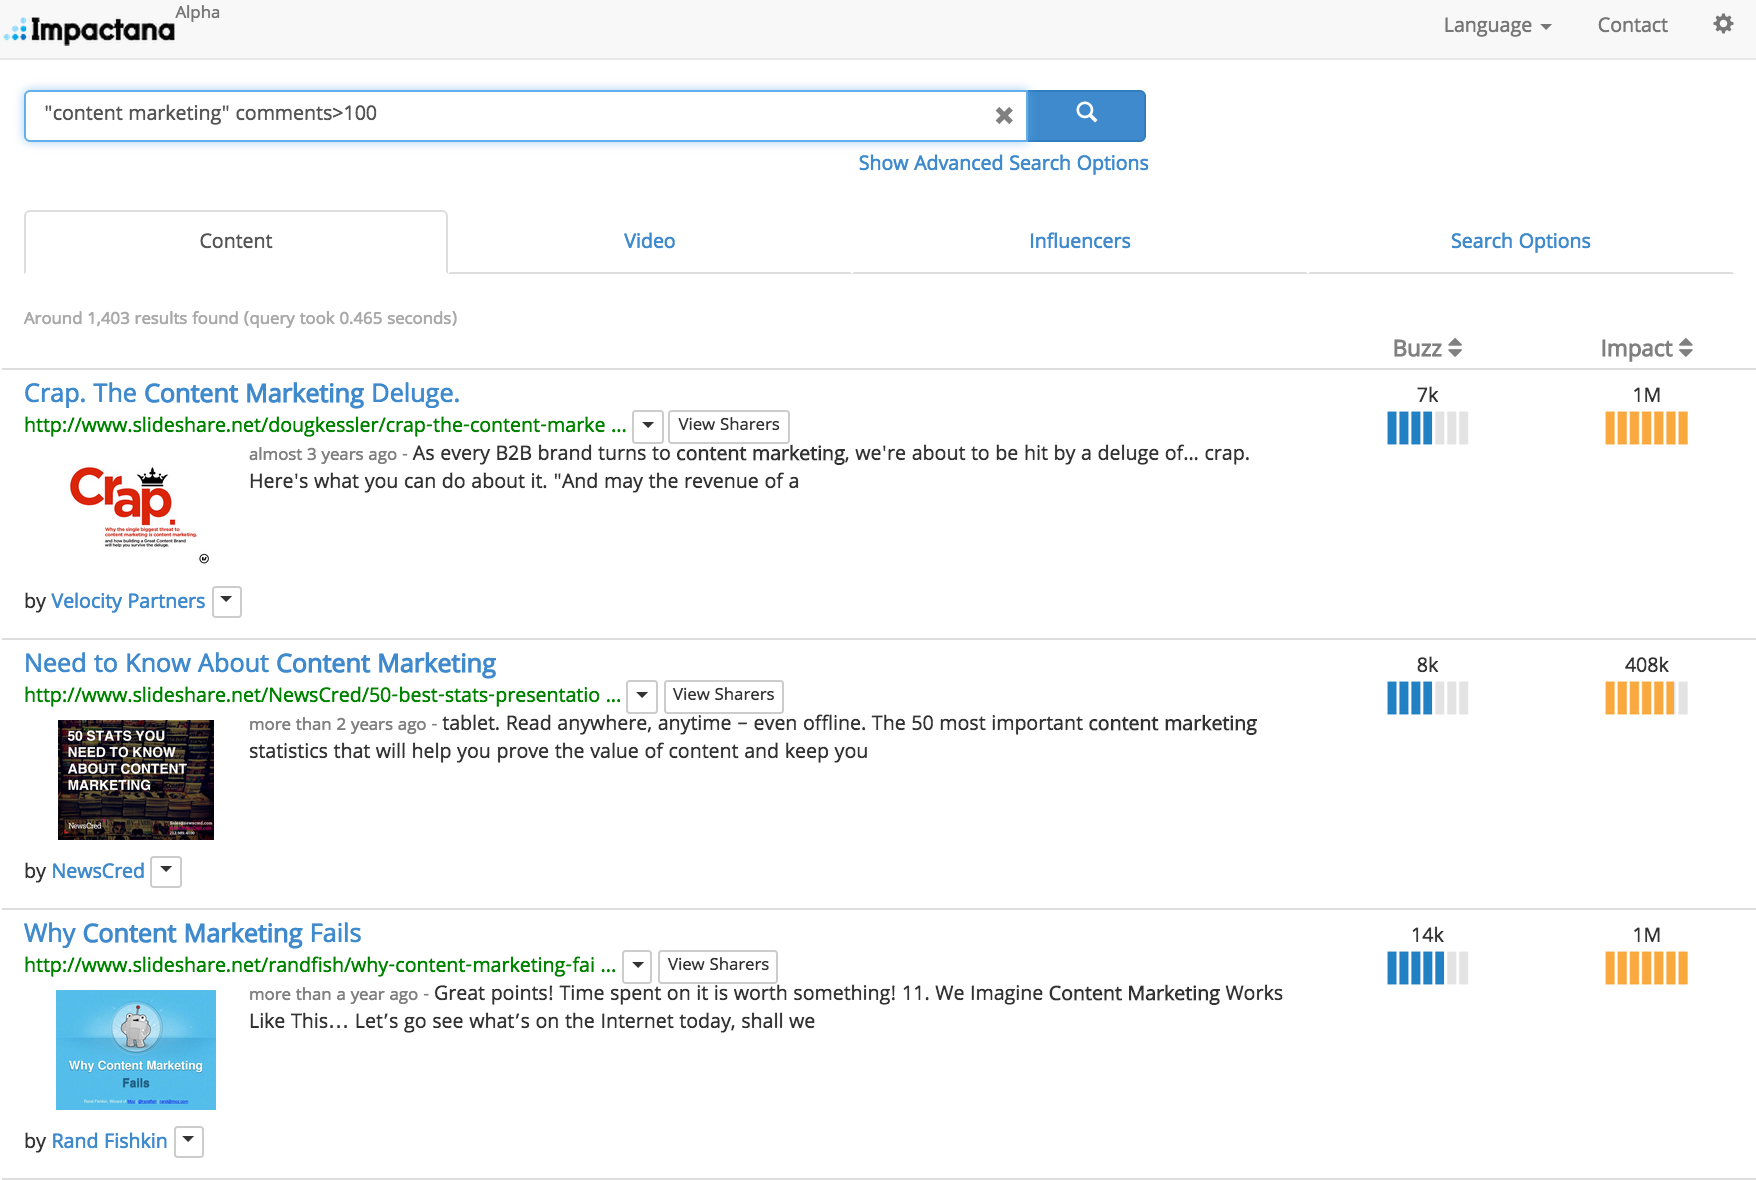The image size is (1756, 1180).
Task: Click the blue Buzz bar for Why Content Marketing Fails
Action: [x=1427, y=968]
